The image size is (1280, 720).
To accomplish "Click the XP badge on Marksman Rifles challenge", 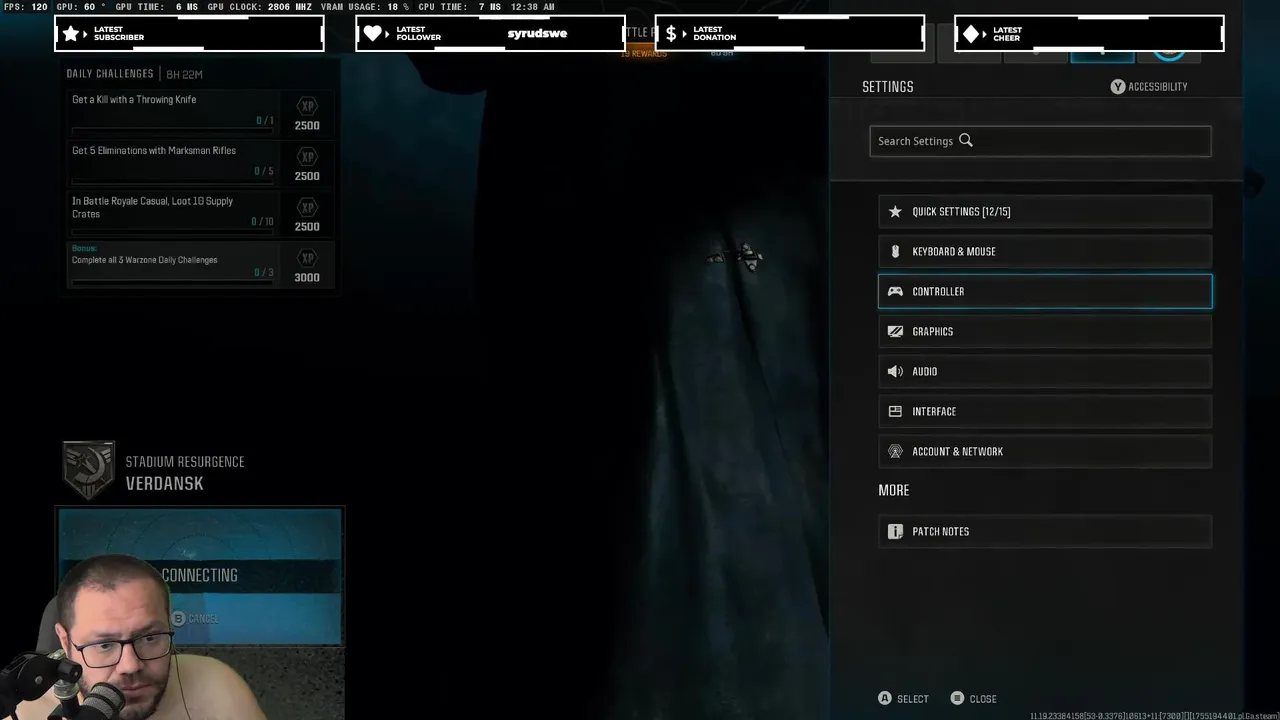I will point(307,157).
